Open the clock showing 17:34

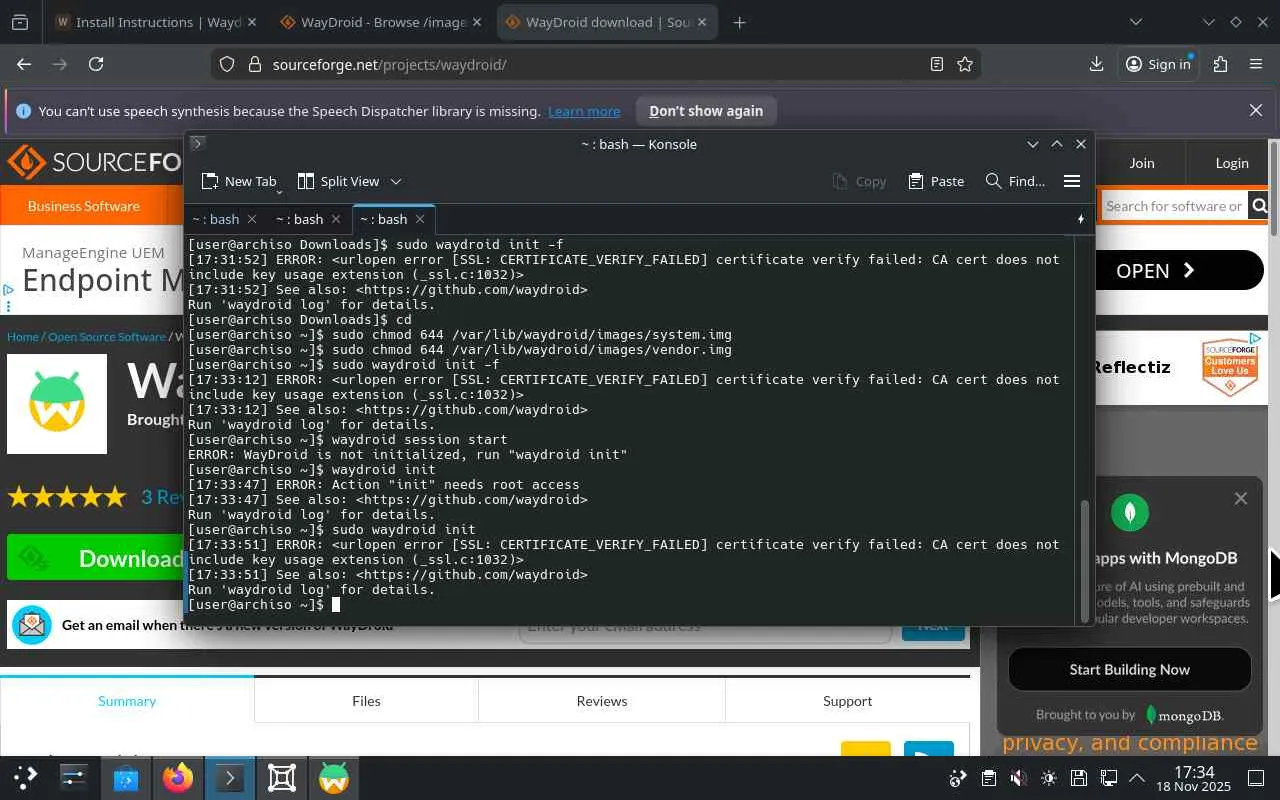click(x=1193, y=778)
